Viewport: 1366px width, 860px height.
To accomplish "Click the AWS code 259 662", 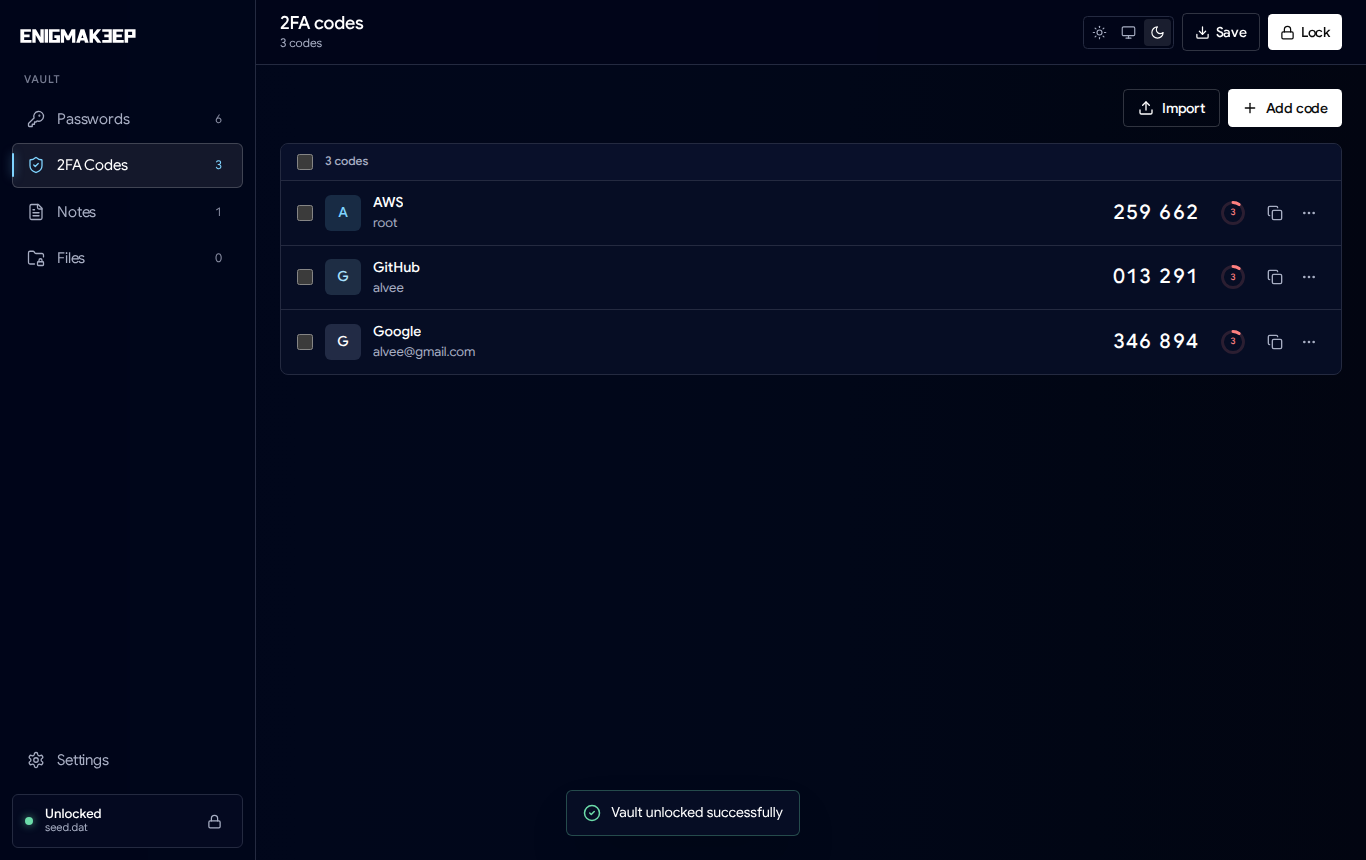I will (x=1156, y=212).
